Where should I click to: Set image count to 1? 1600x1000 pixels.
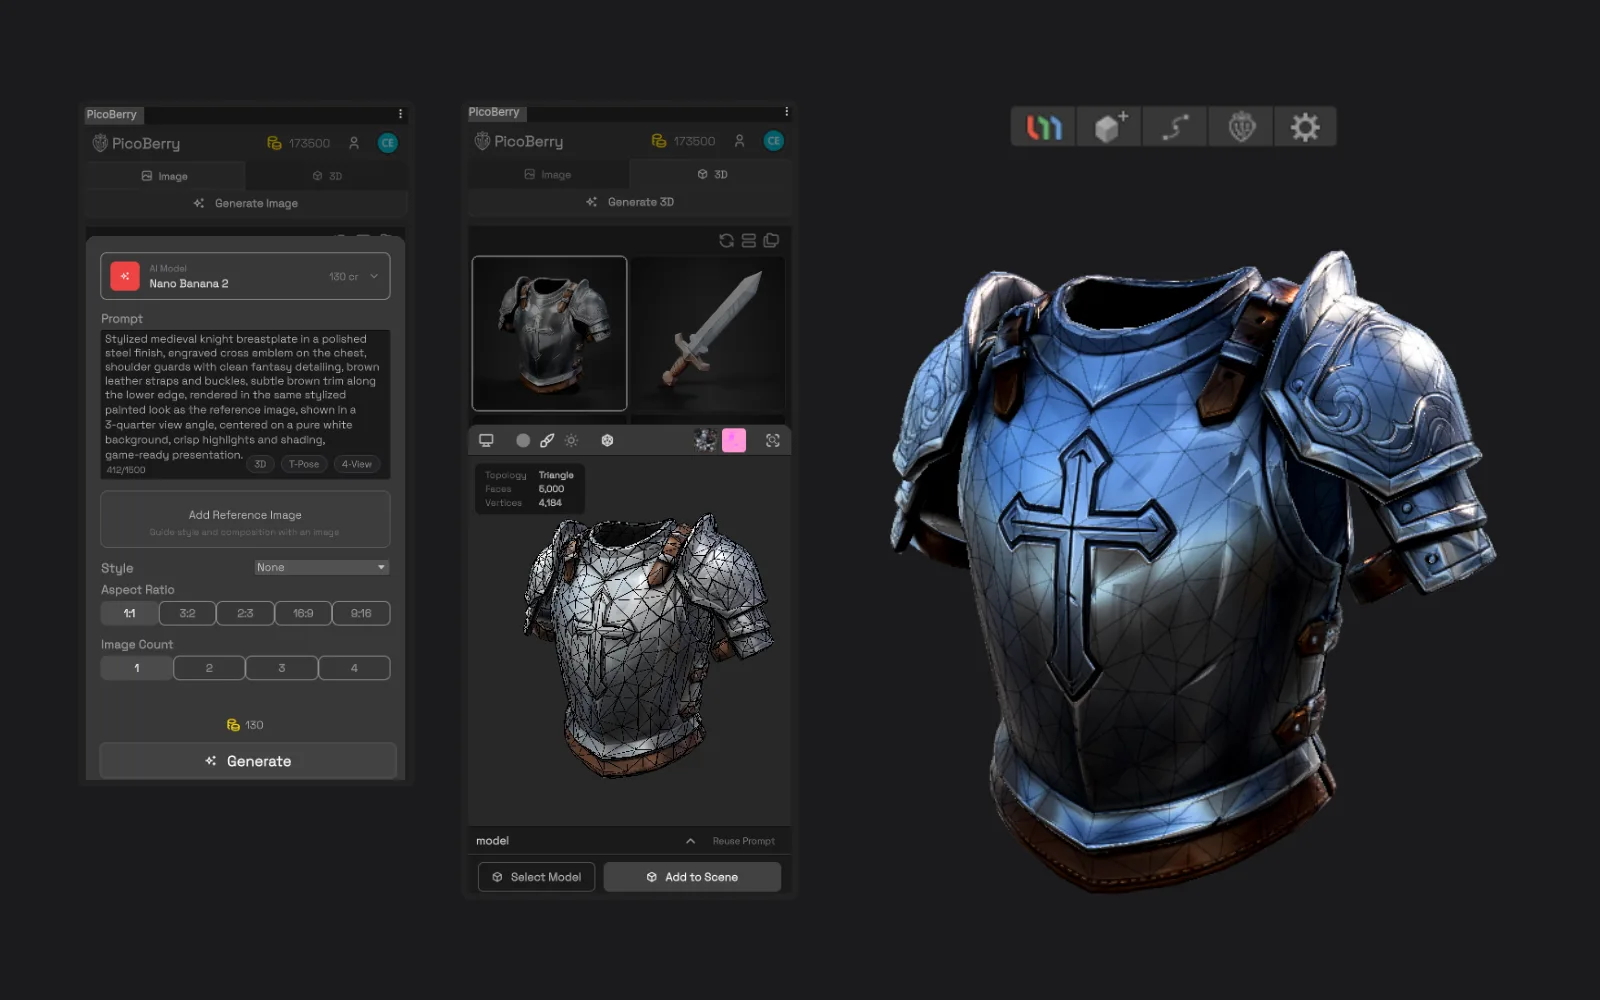pyautogui.click(x=137, y=668)
